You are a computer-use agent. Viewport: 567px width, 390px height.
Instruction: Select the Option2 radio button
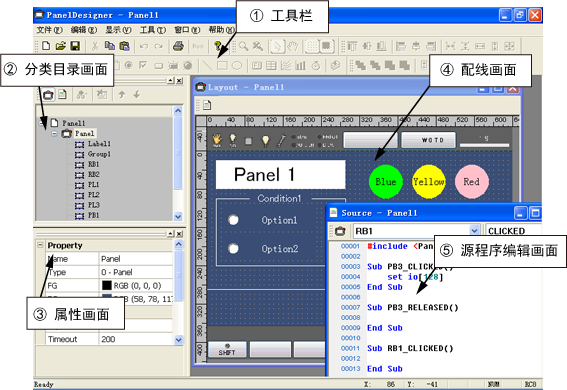coord(234,248)
